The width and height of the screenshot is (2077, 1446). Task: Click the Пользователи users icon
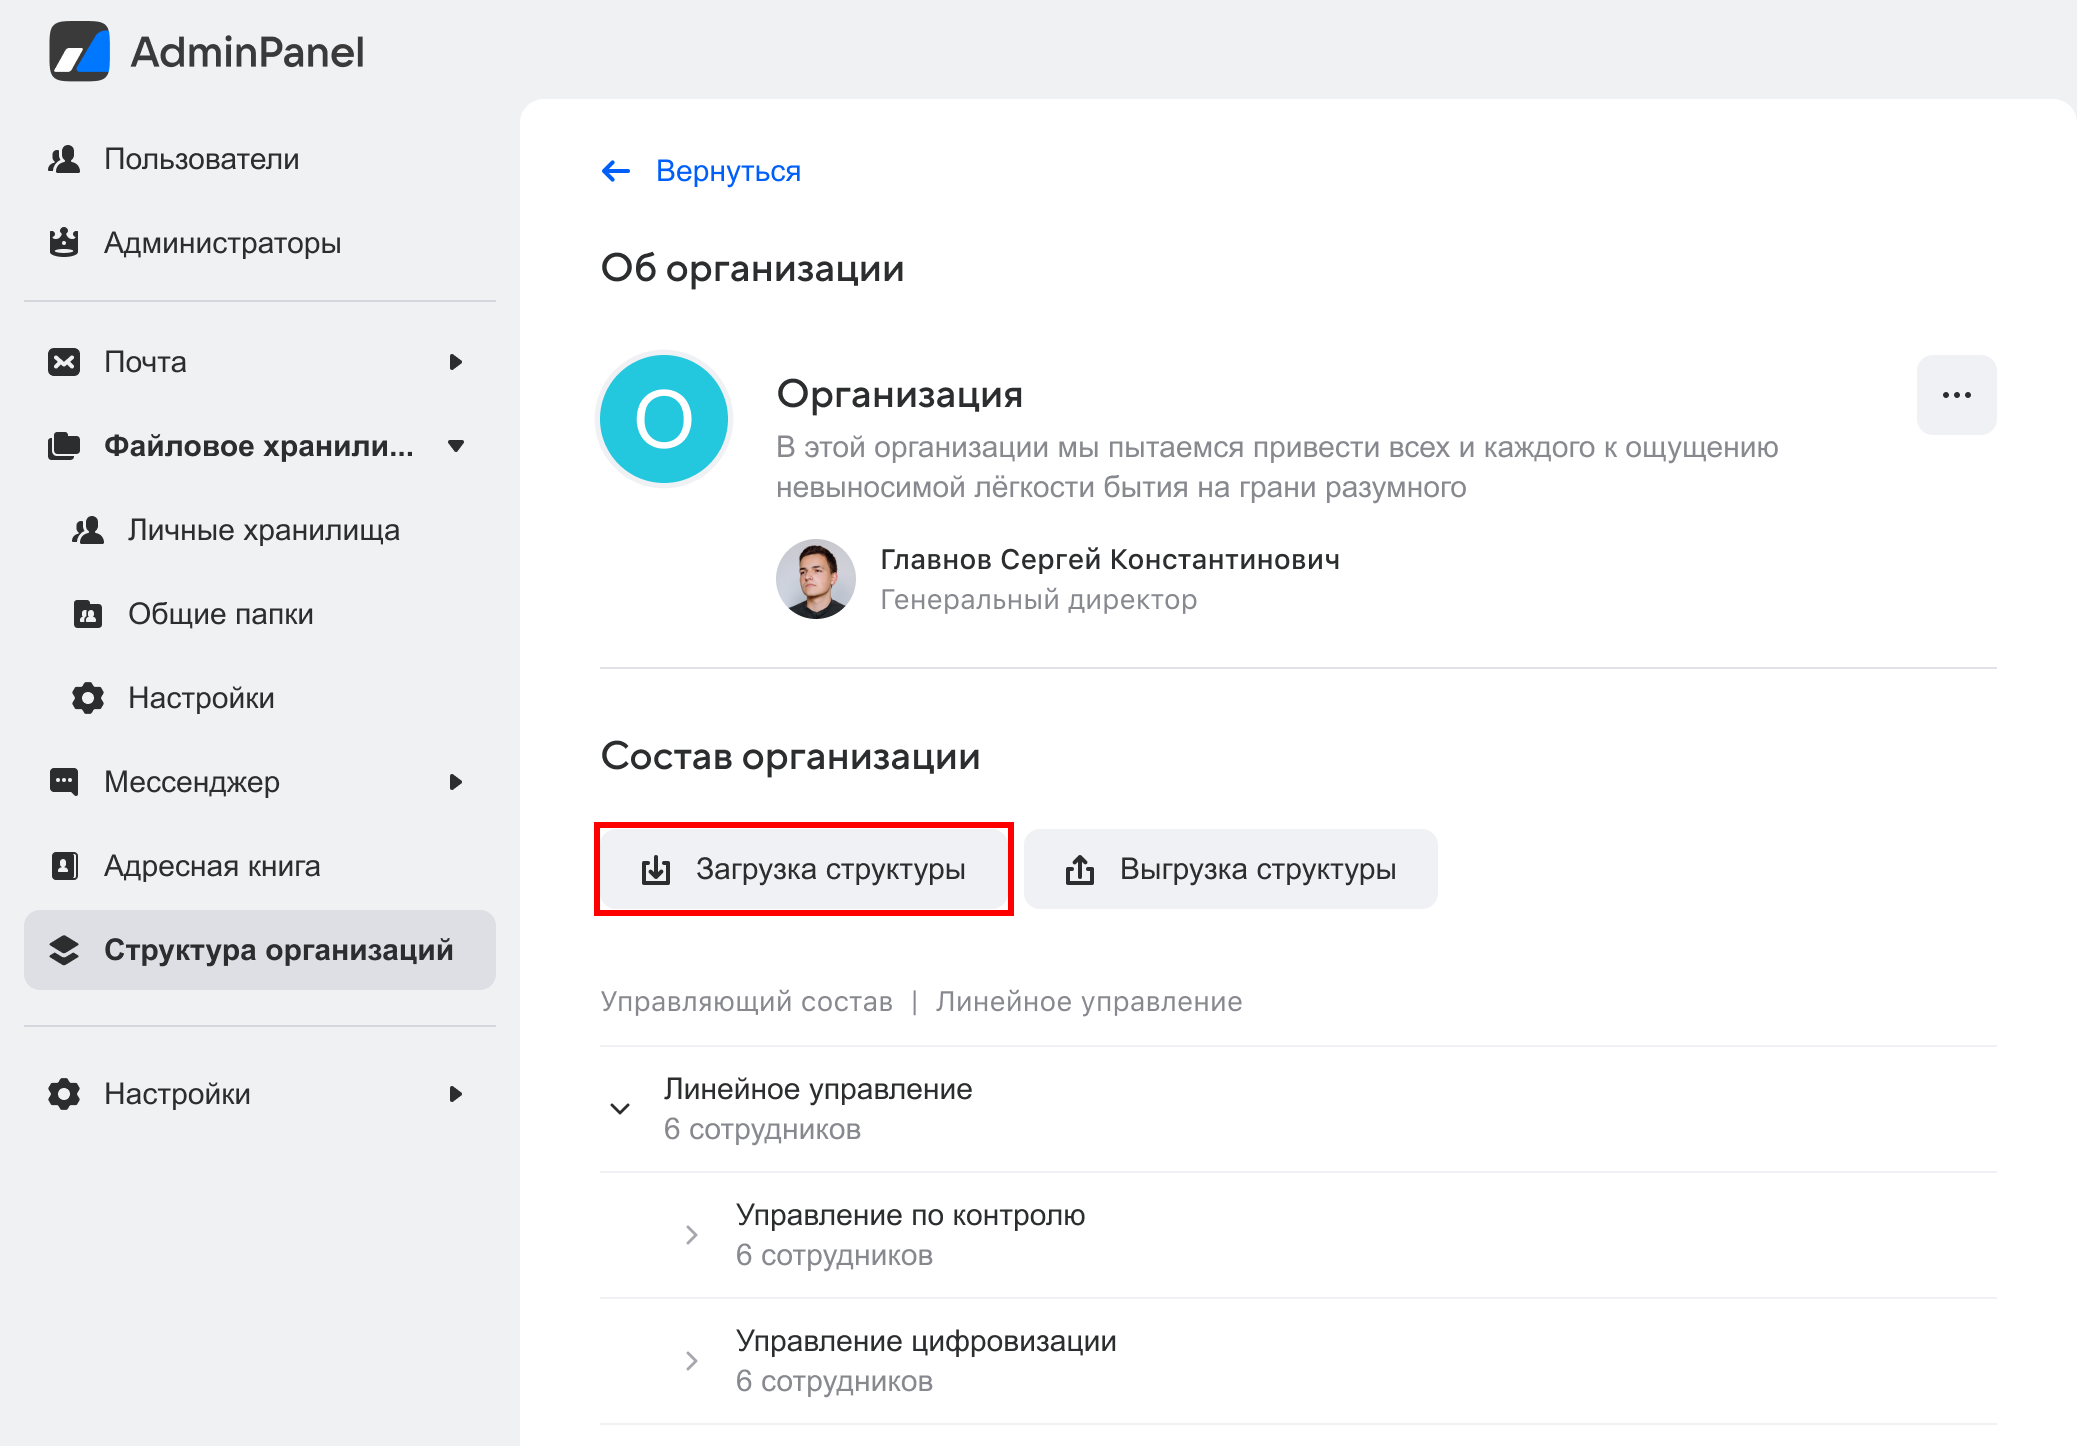(64, 159)
